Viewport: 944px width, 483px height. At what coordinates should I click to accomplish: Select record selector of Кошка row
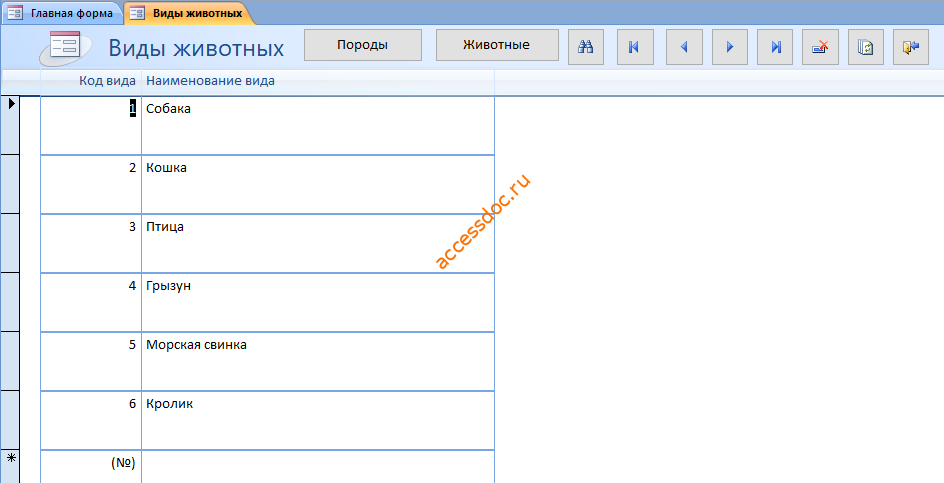(10, 184)
